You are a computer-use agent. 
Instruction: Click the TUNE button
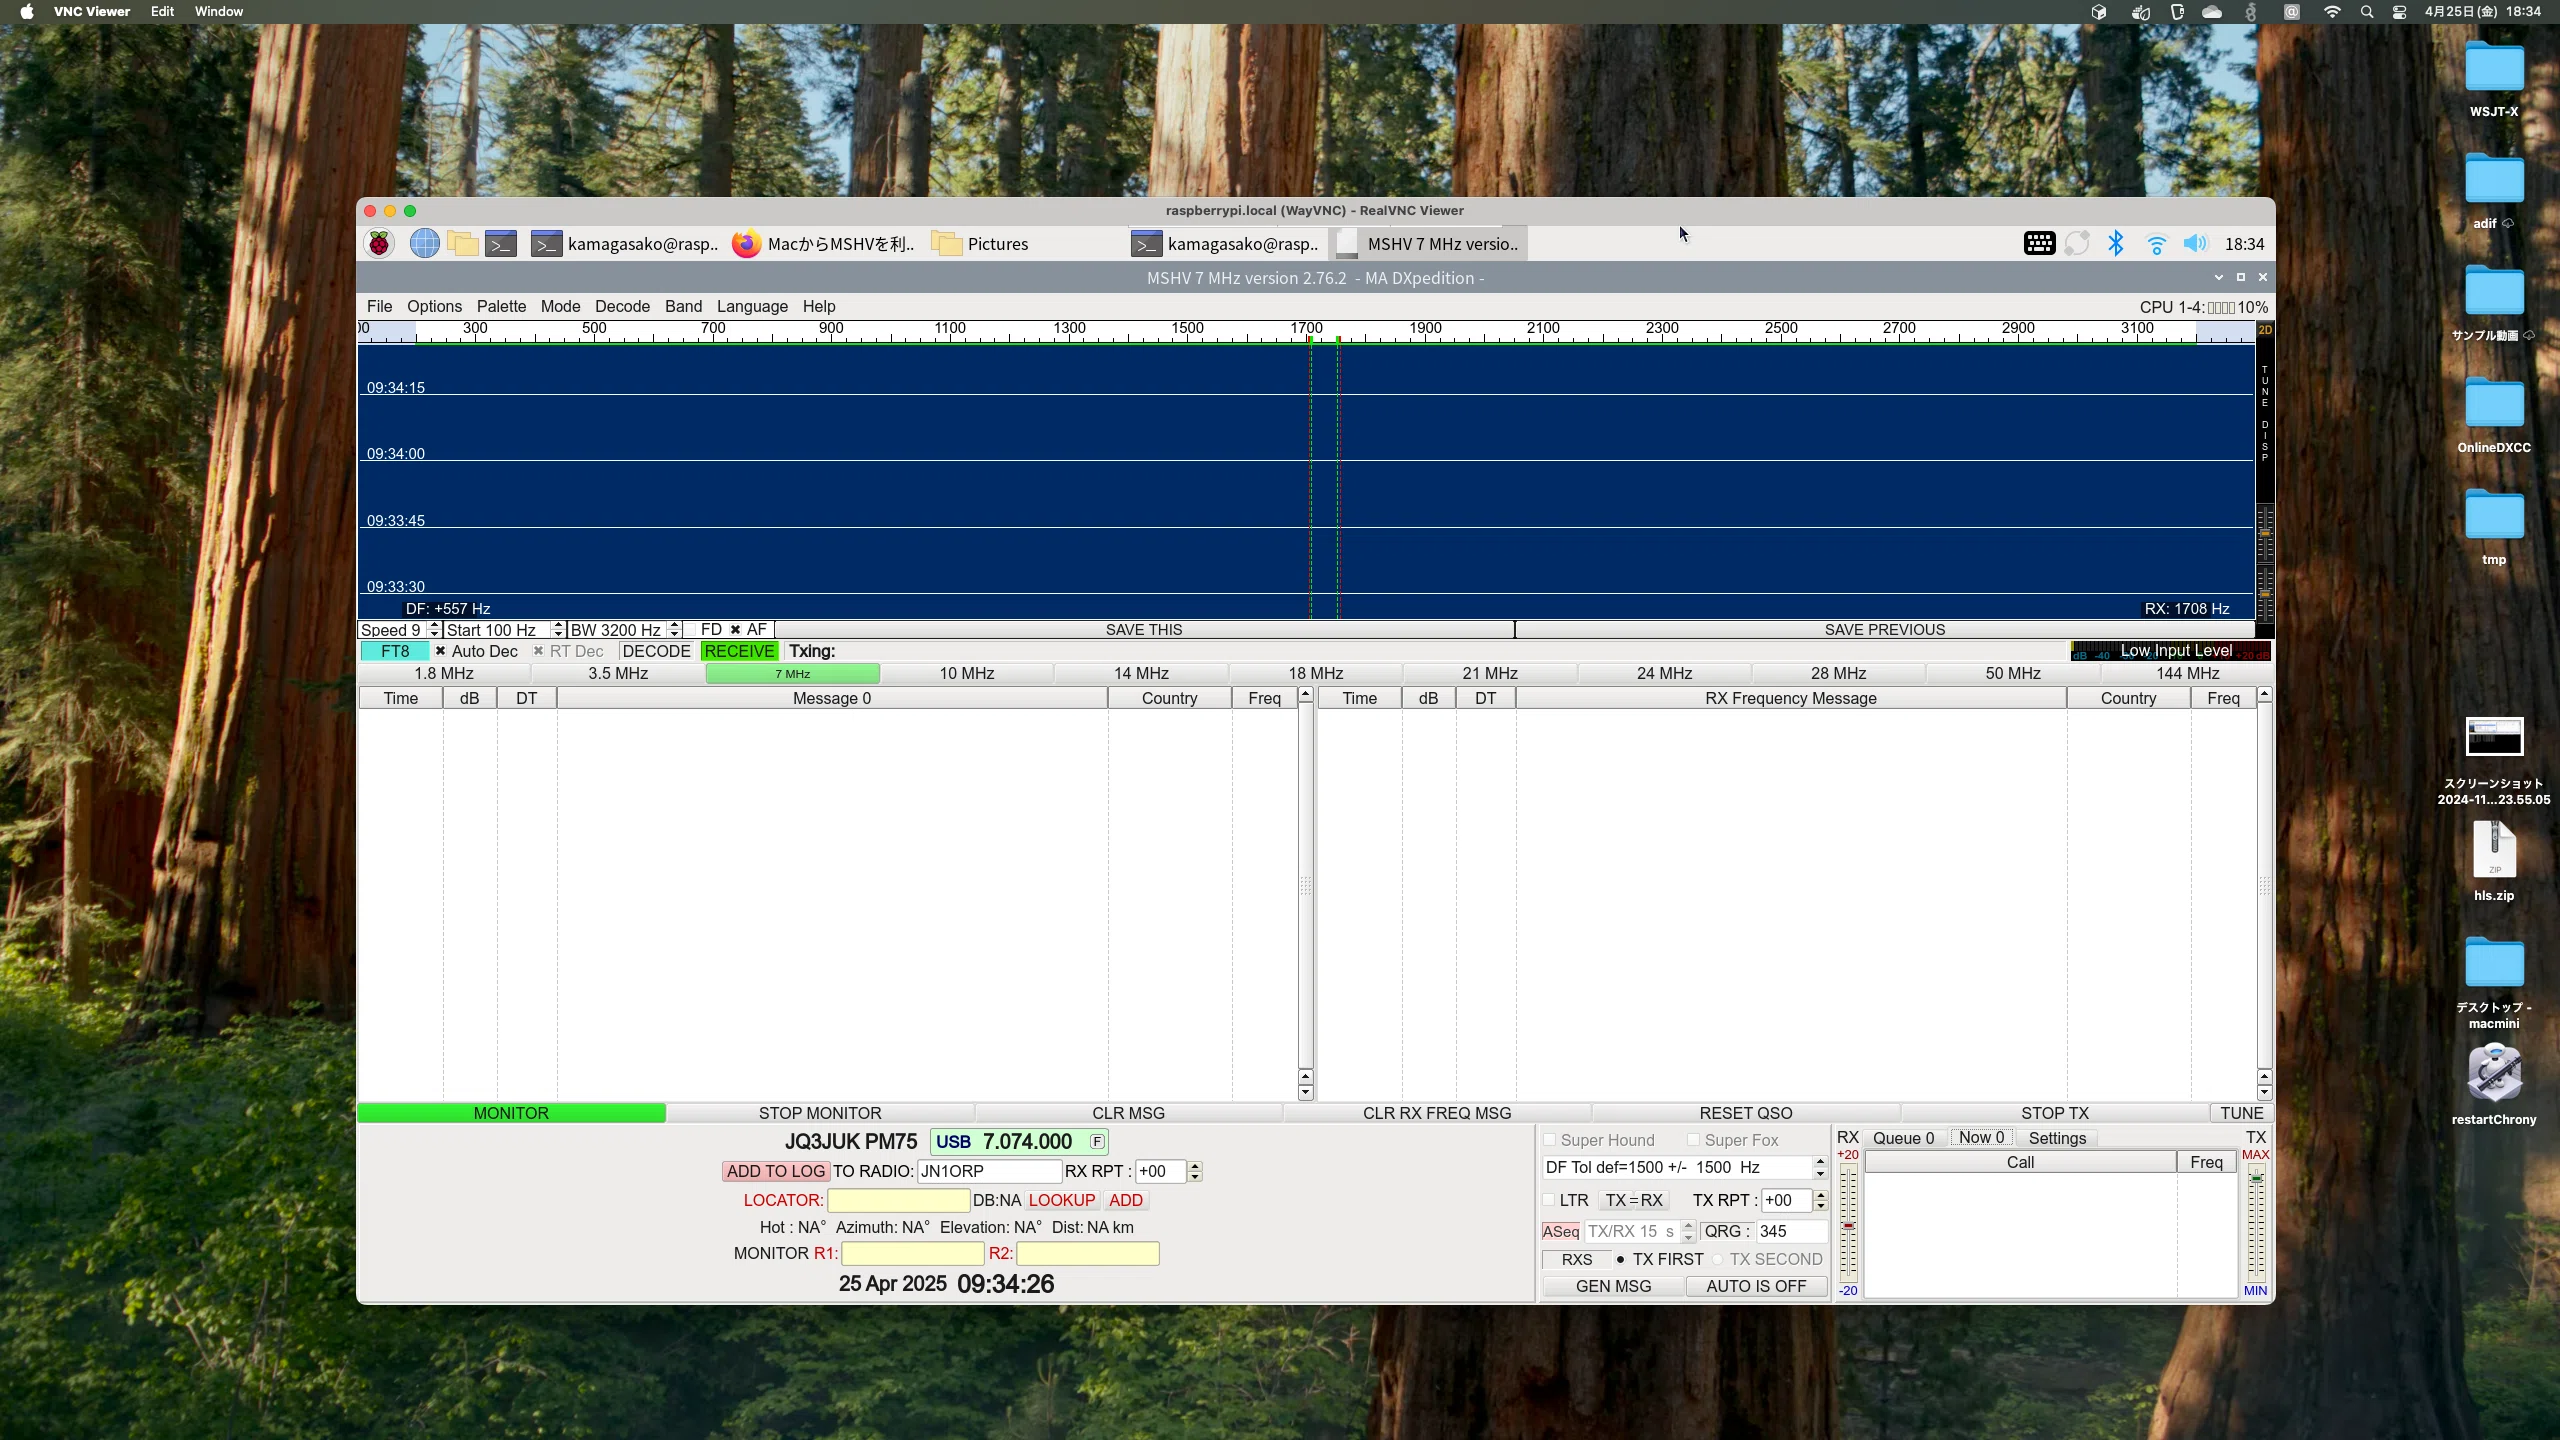[2241, 1113]
